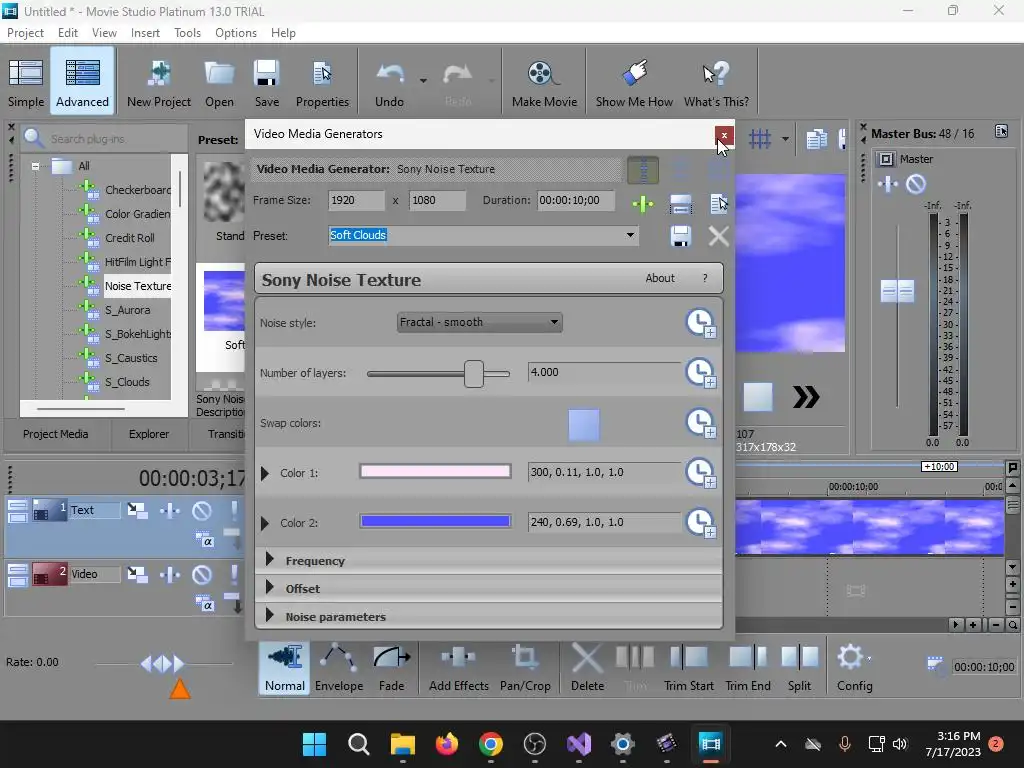
Task: Animate Color 2 clock icon
Action: [x=701, y=523]
